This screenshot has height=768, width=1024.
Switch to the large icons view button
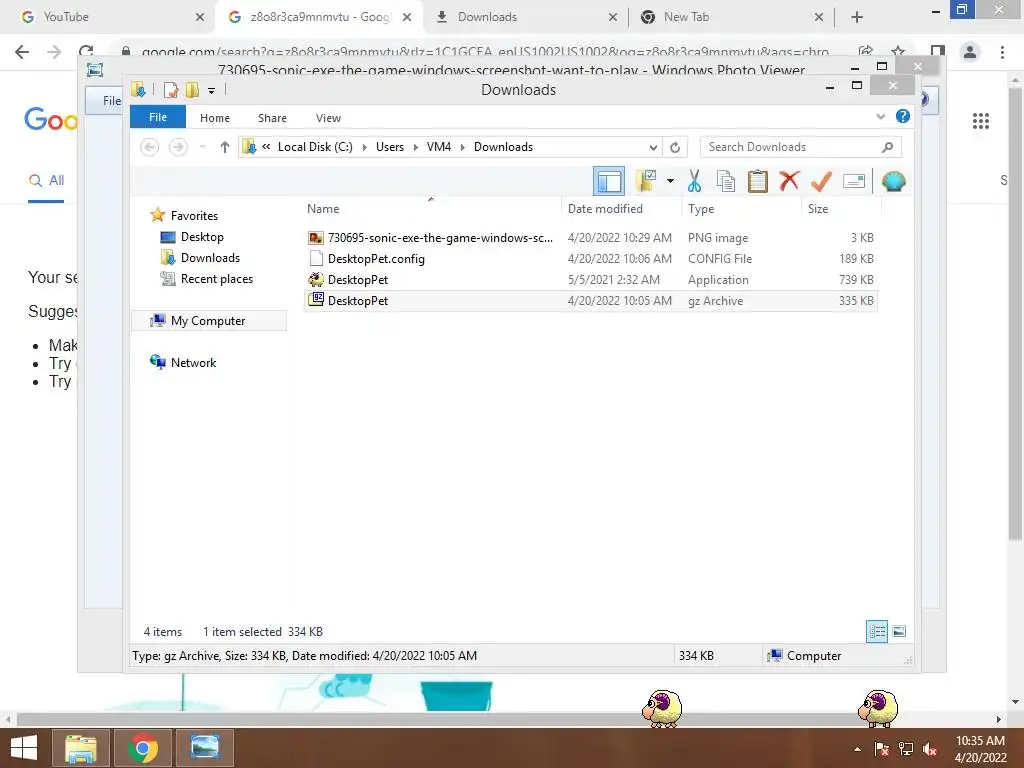pyautogui.click(x=899, y=631)
